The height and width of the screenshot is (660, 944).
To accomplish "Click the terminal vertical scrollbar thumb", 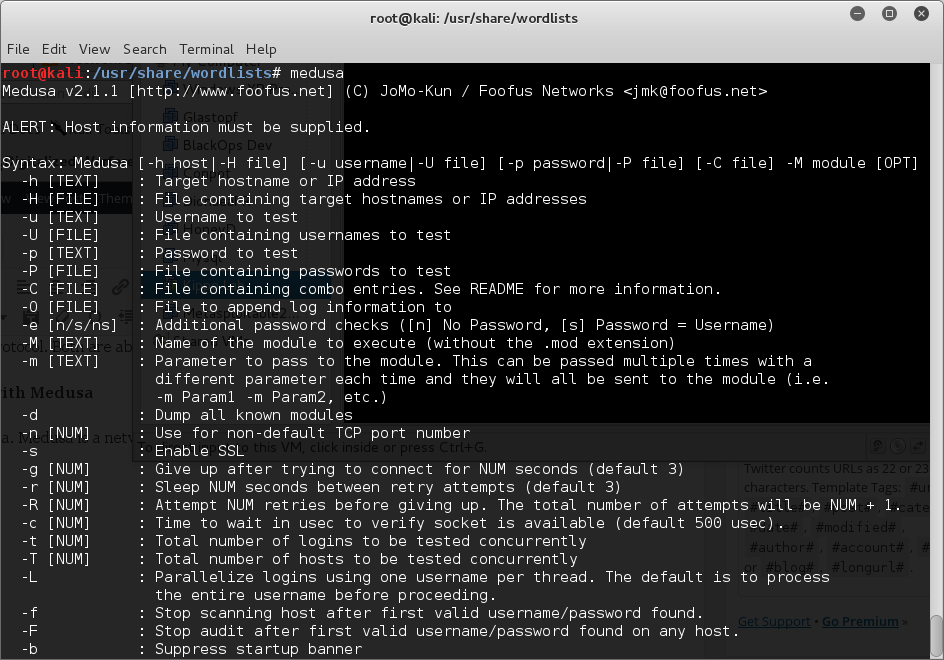I will pos(936,636).
